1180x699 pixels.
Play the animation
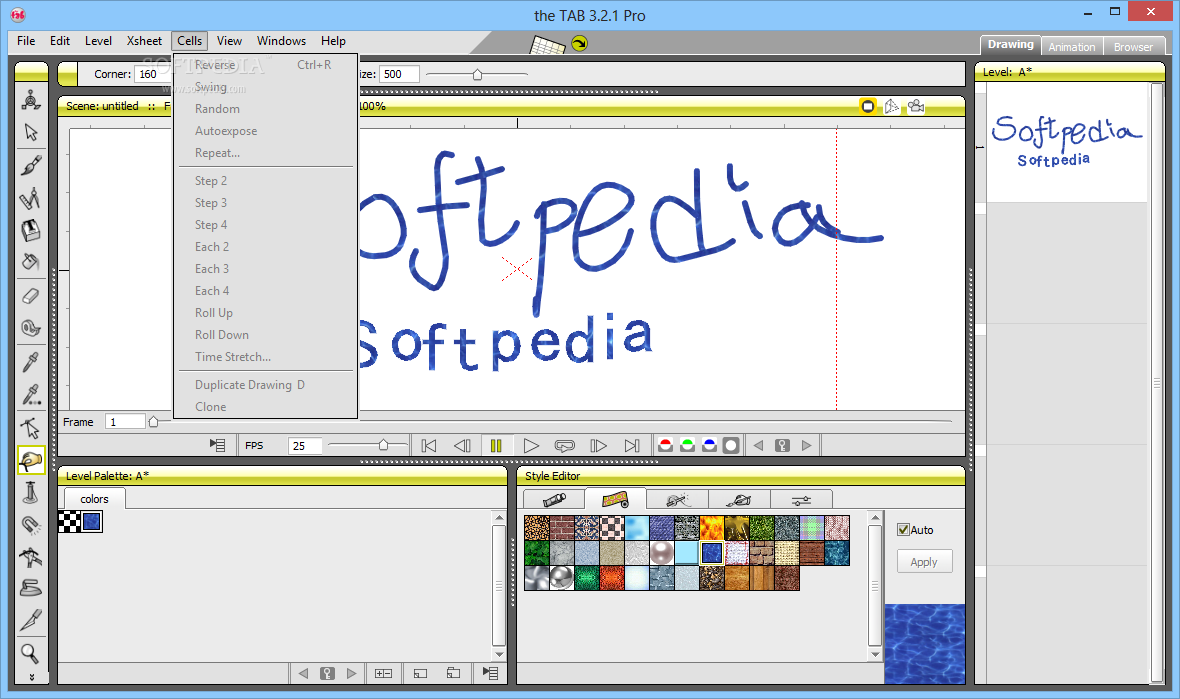tap(531, 445)
